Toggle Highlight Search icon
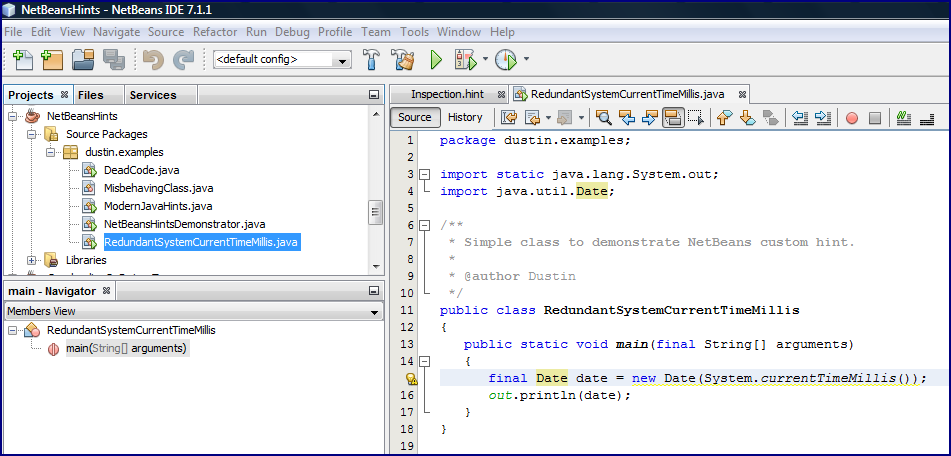The image size is (951, 456). pos(673,118)
